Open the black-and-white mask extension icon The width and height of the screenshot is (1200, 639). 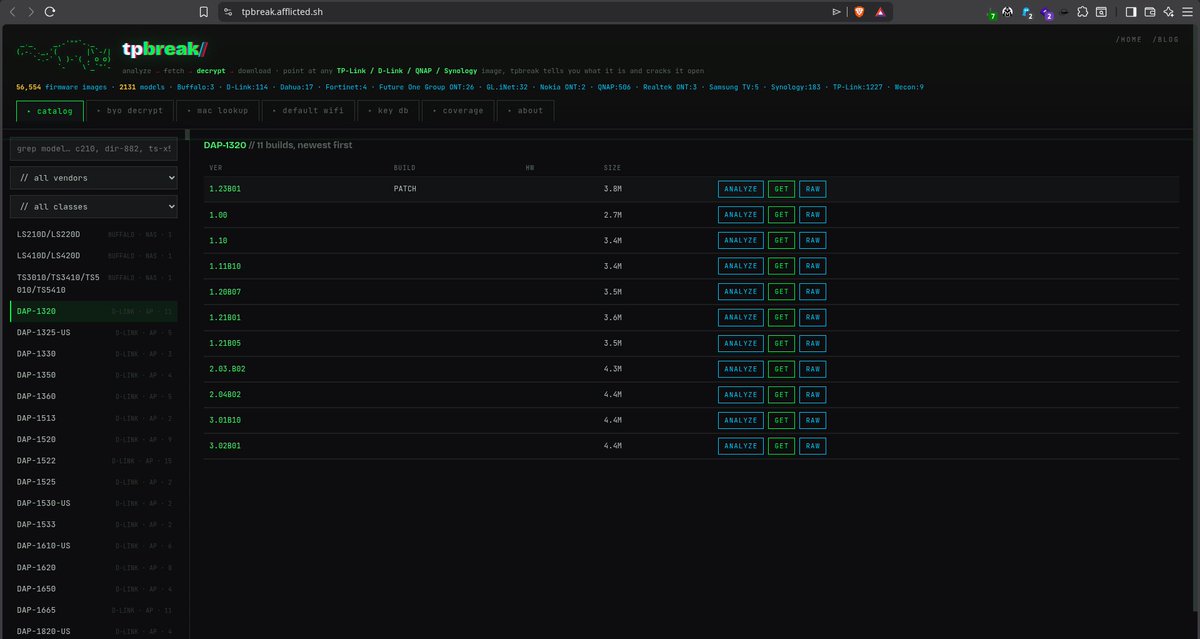(x=1008, y=12)
